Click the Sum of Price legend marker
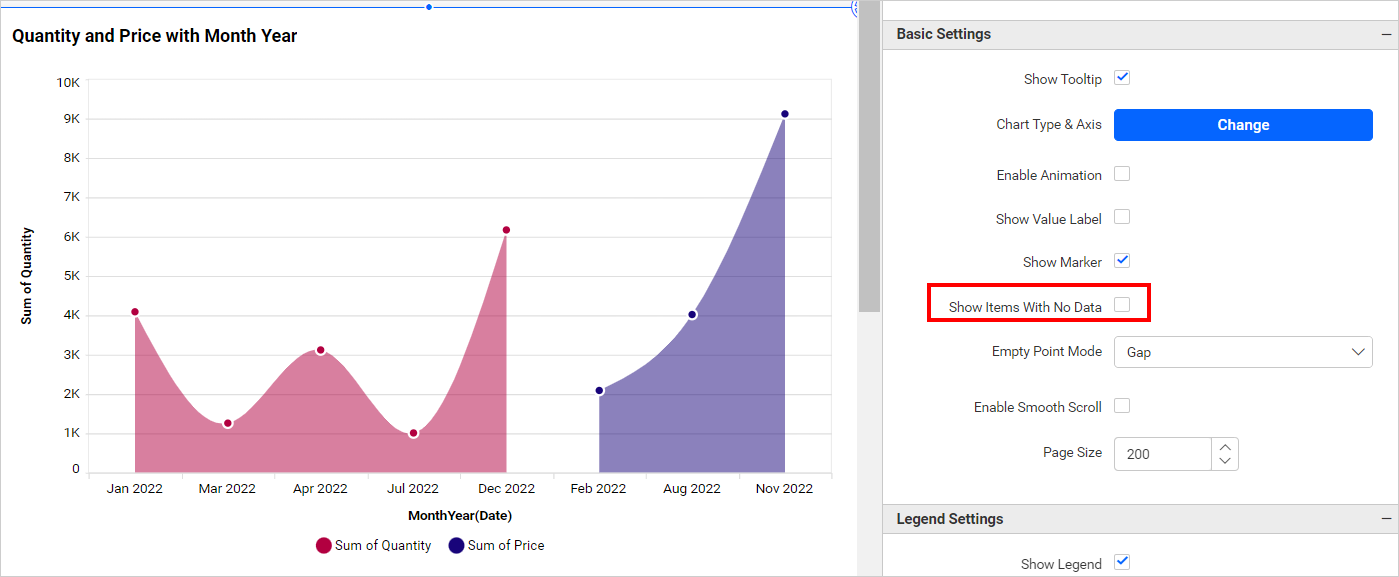The width and height of the screenshot is (1399, 577). click(x=456, y=546)
